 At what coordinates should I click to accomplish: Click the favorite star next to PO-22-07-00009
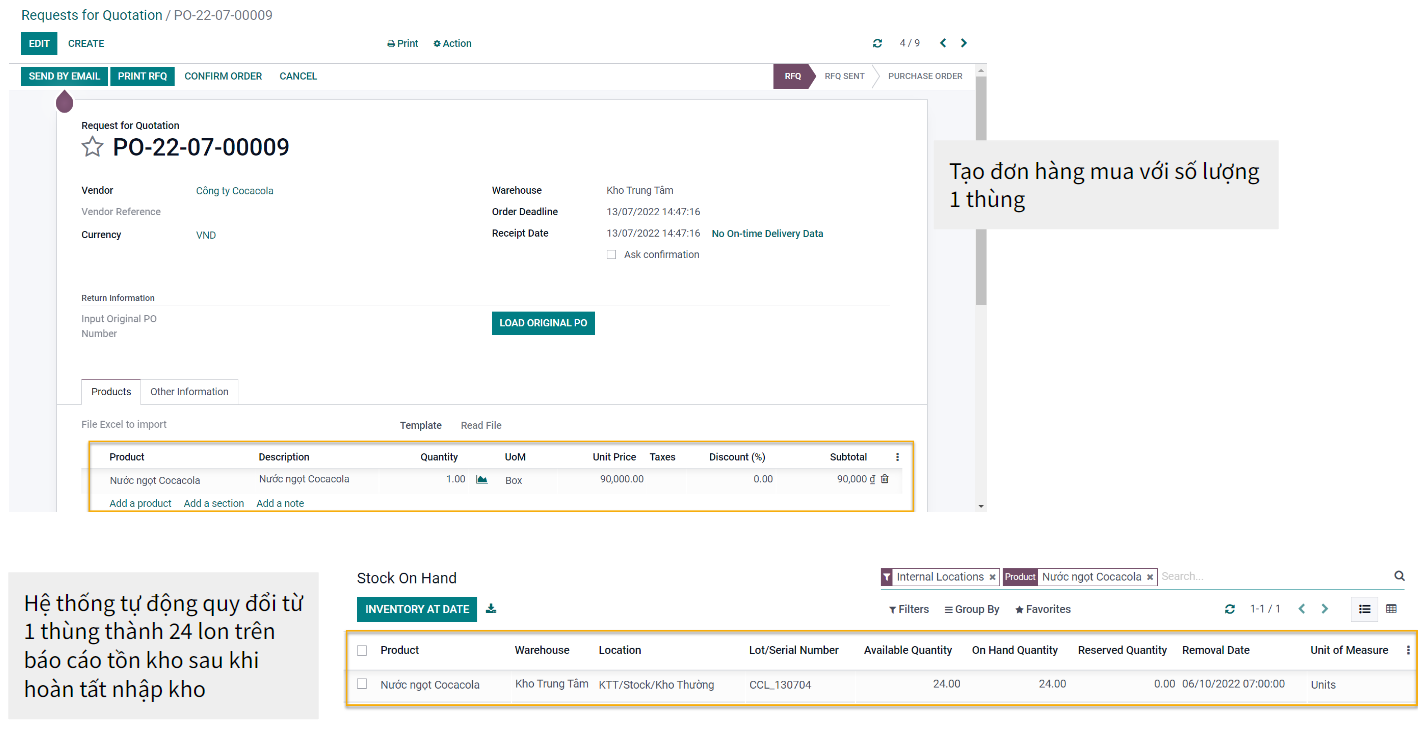(92, 148)
